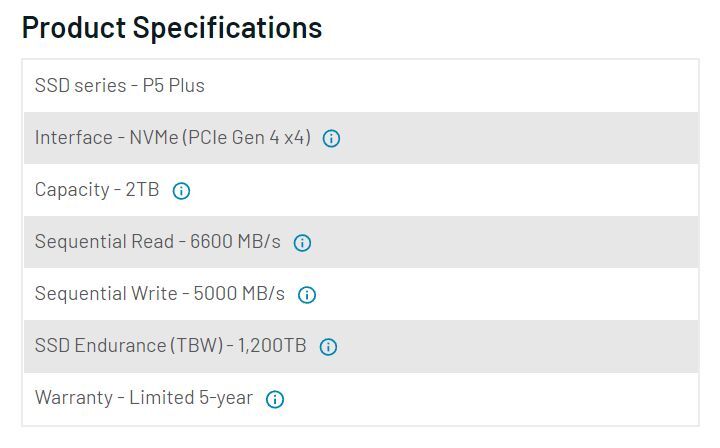Click the 'SSD series' label text

(78, 86)
